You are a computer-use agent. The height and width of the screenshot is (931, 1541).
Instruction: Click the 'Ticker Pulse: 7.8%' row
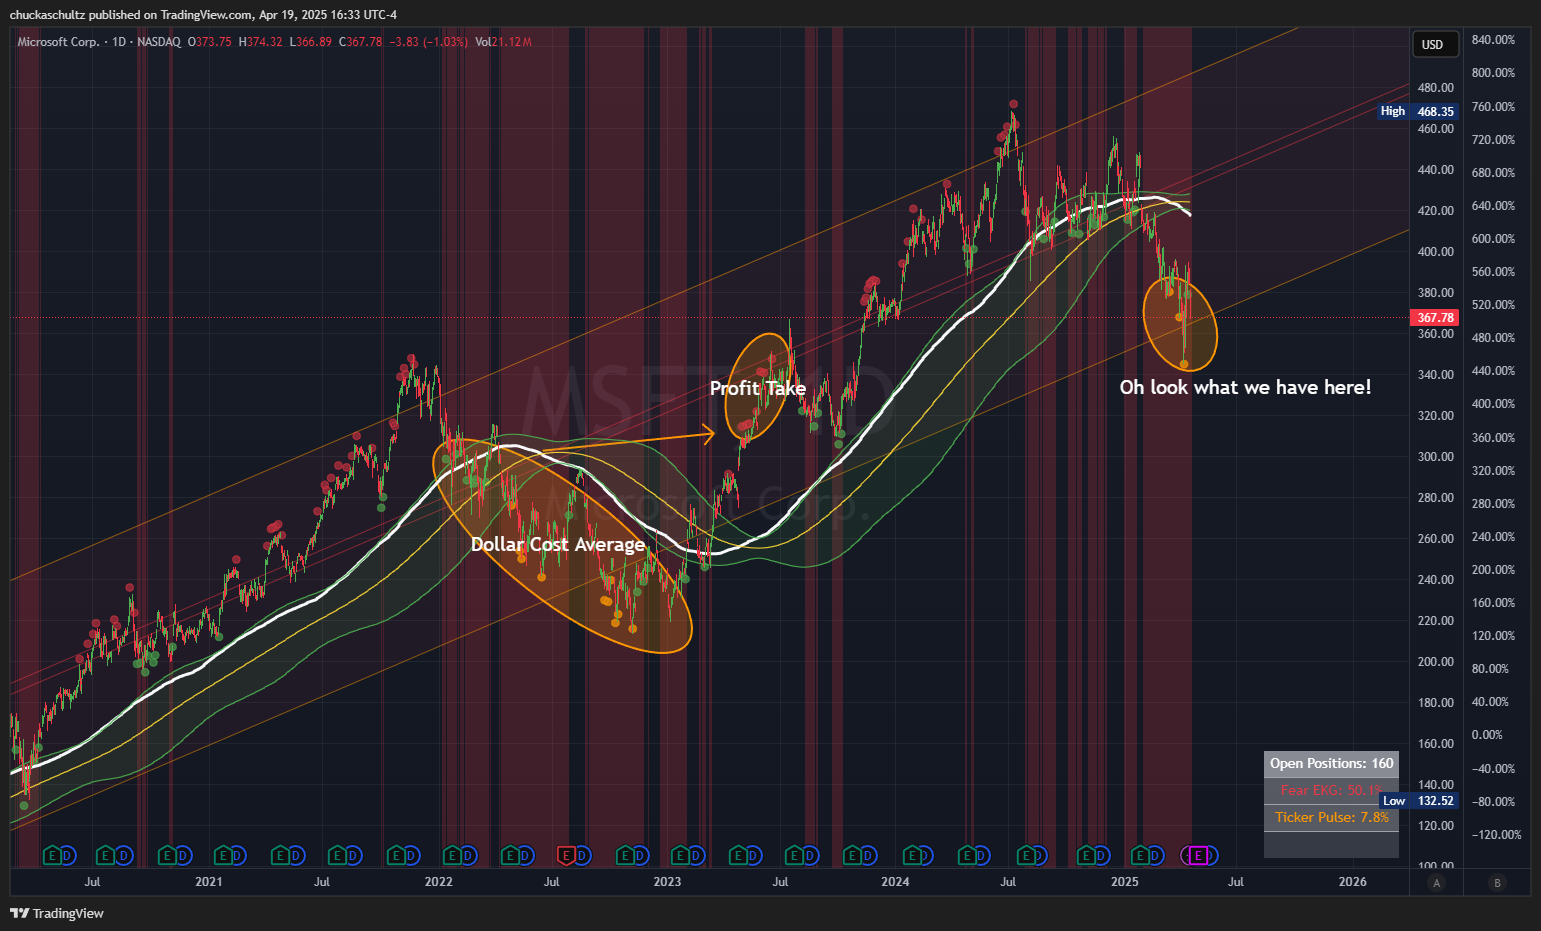pos(1331,817)
